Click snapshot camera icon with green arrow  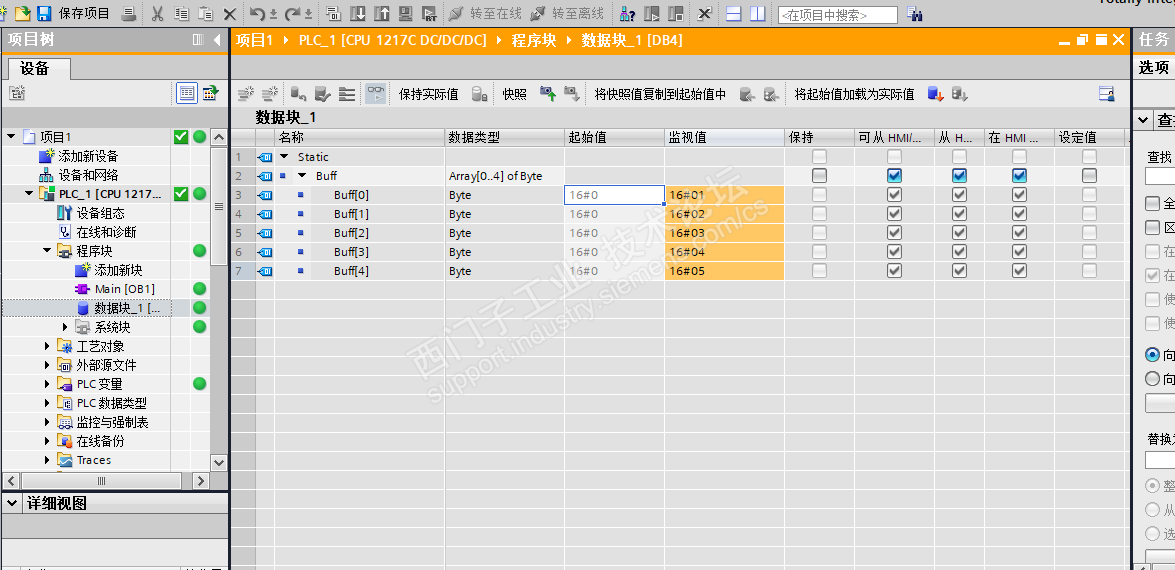[548, 94]
